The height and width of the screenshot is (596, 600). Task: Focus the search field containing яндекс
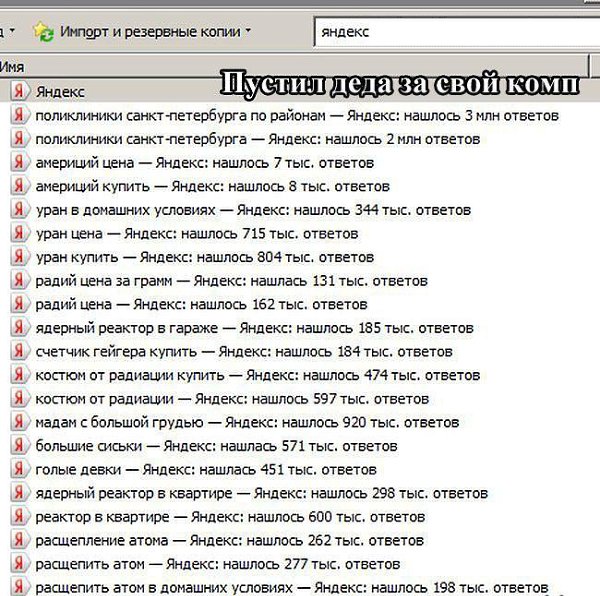point(457,32)
